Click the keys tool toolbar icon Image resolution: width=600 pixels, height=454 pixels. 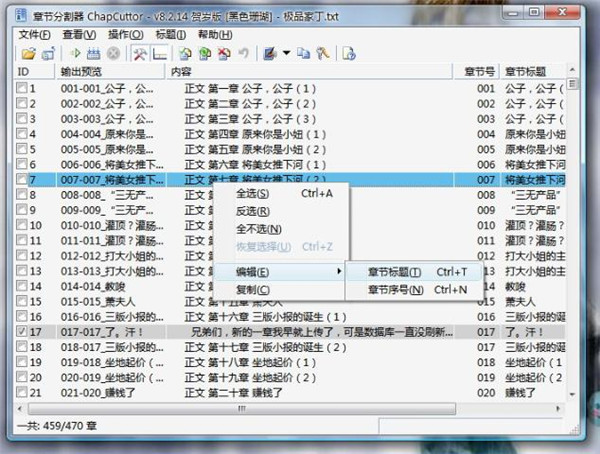(x=323, y=53)
